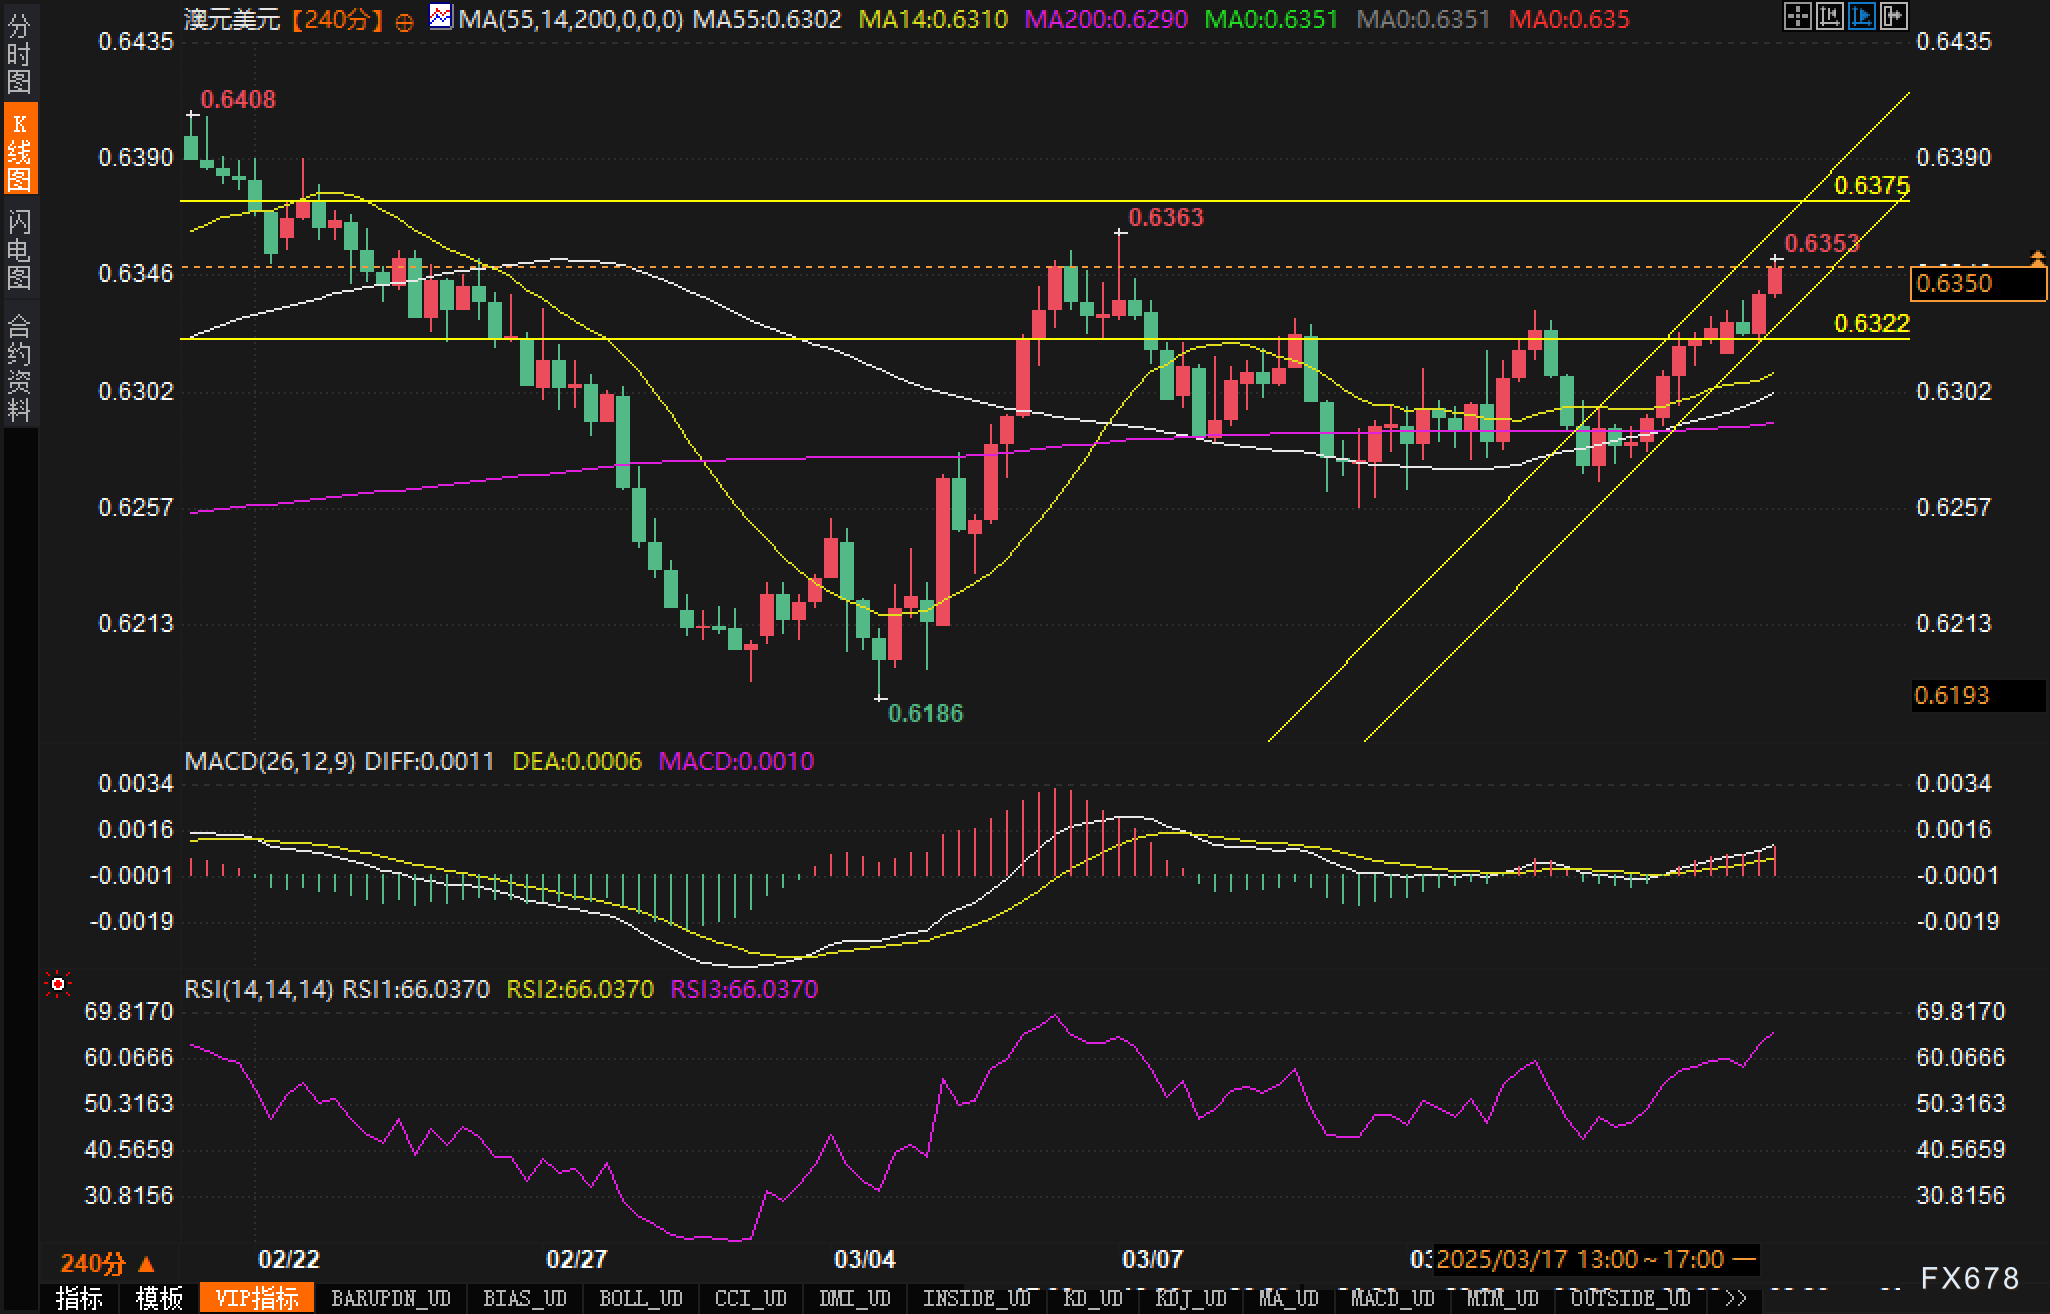
Task: Open the 指标 tab
Action: [79, 1298]
